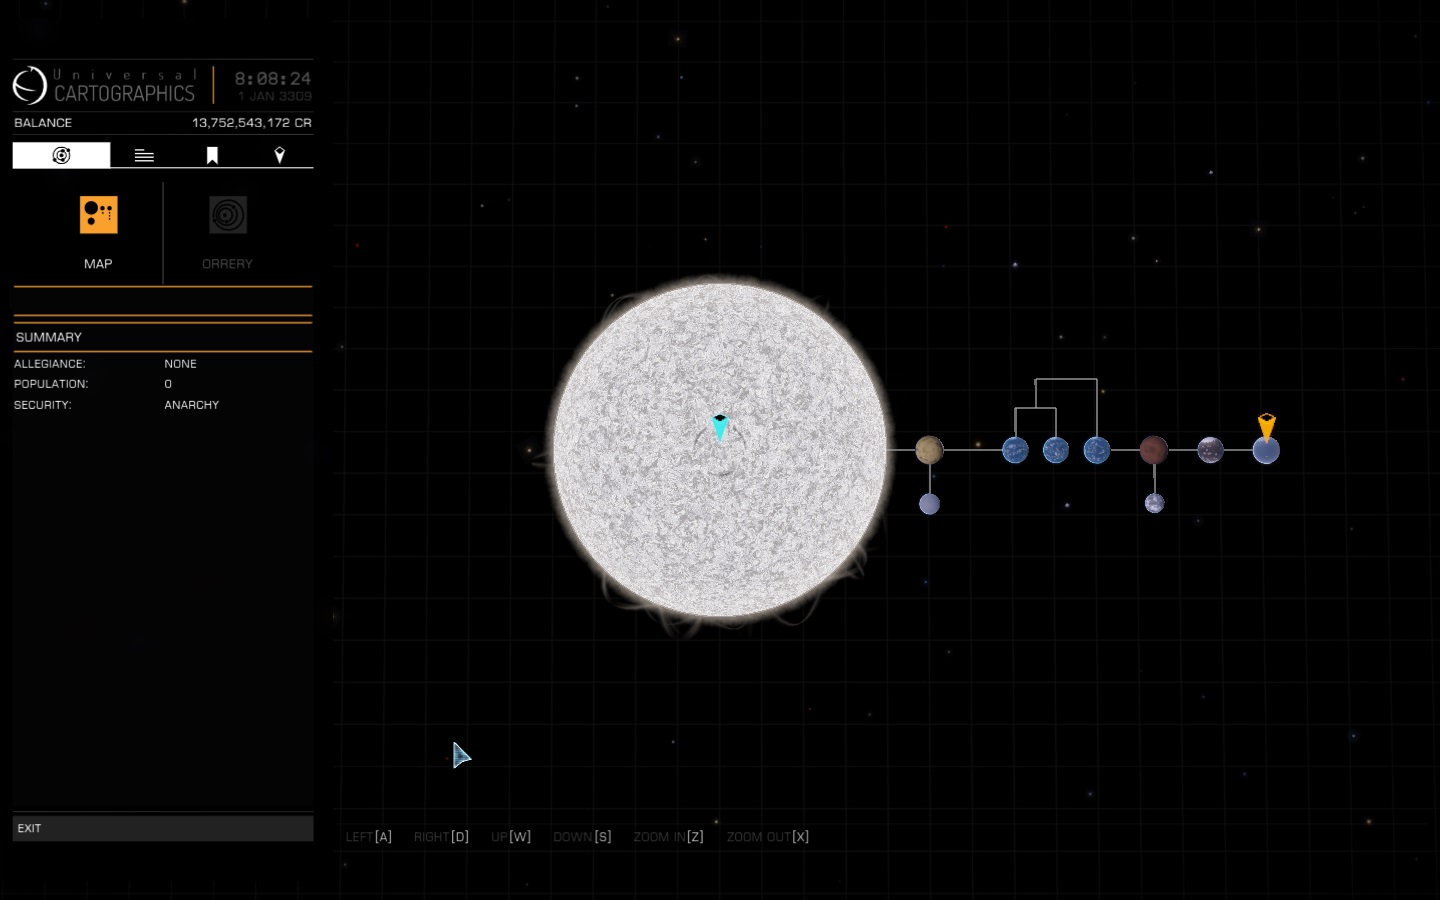Viewport: 1440px width, 900px height.
Task: Click the cyan ship marker on the star
Action: [720, 427]
